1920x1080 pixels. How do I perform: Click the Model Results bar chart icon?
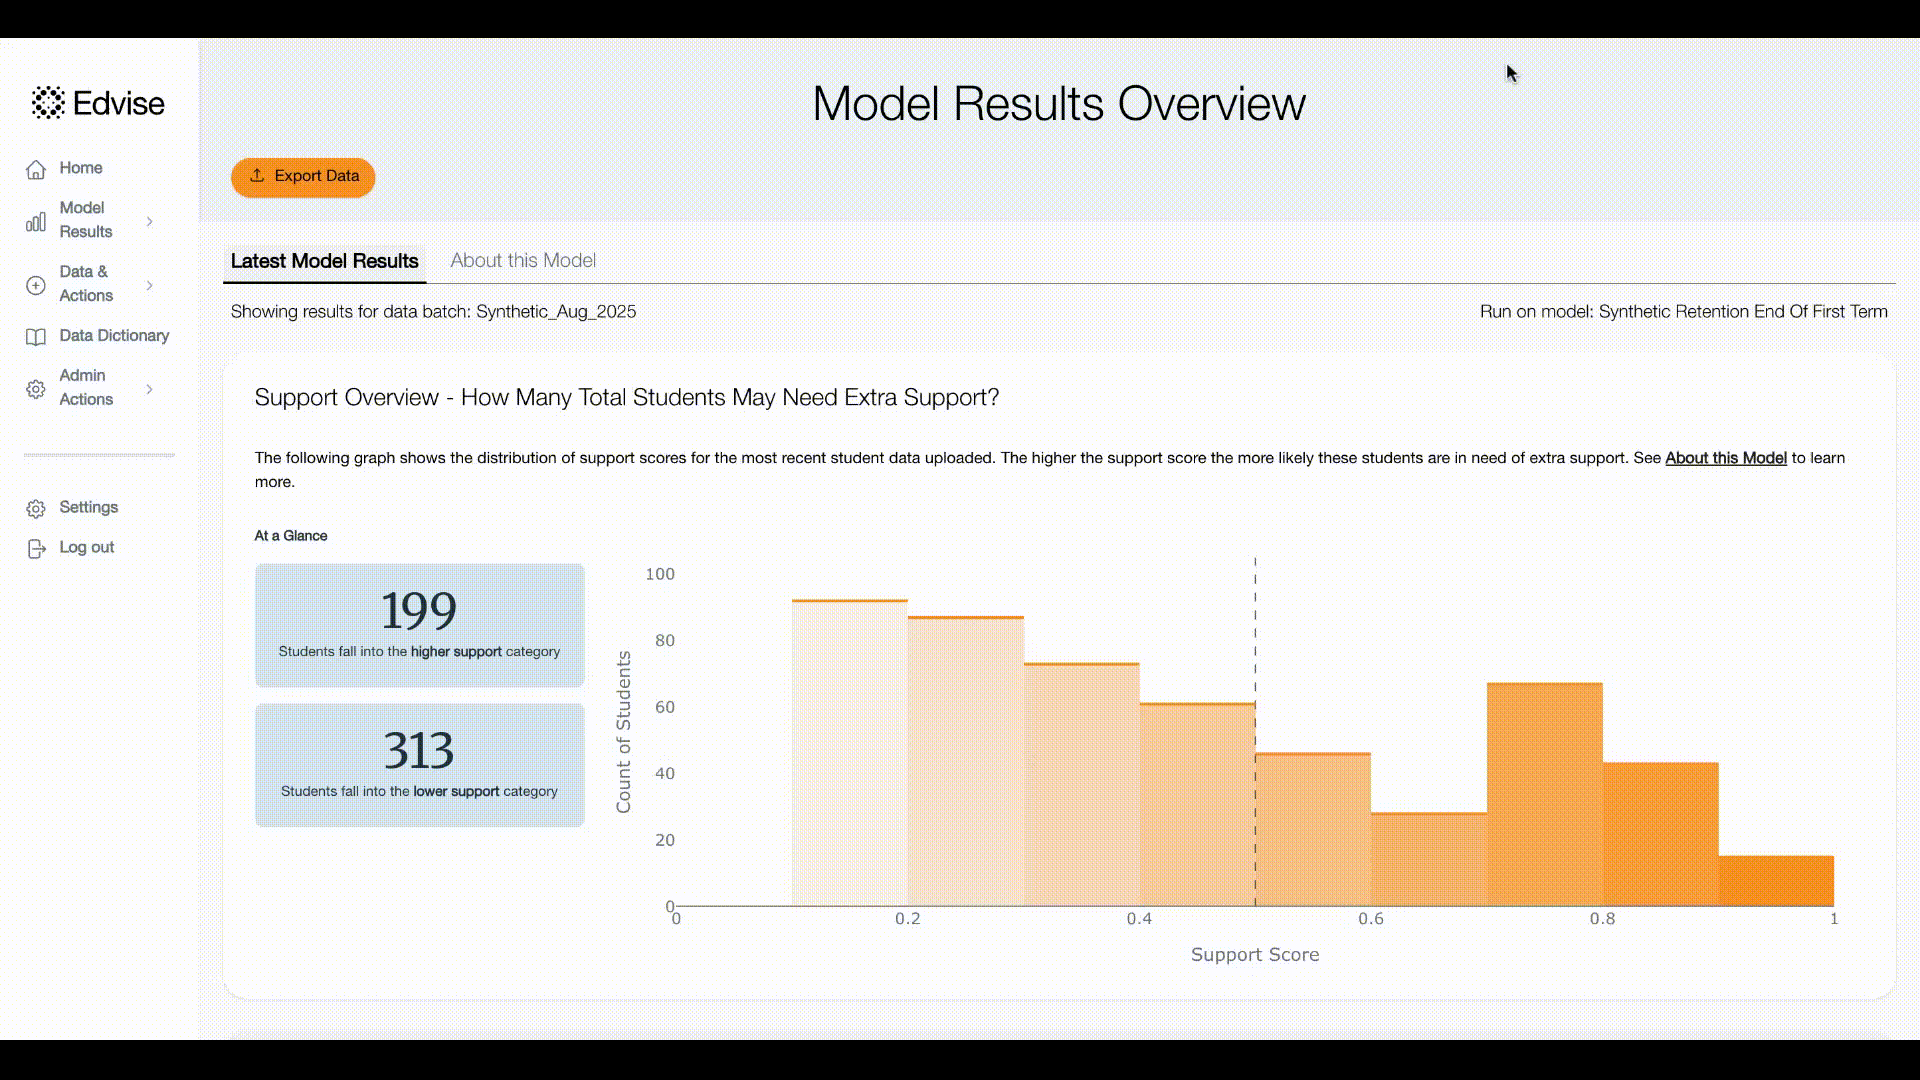click(36, 221)
